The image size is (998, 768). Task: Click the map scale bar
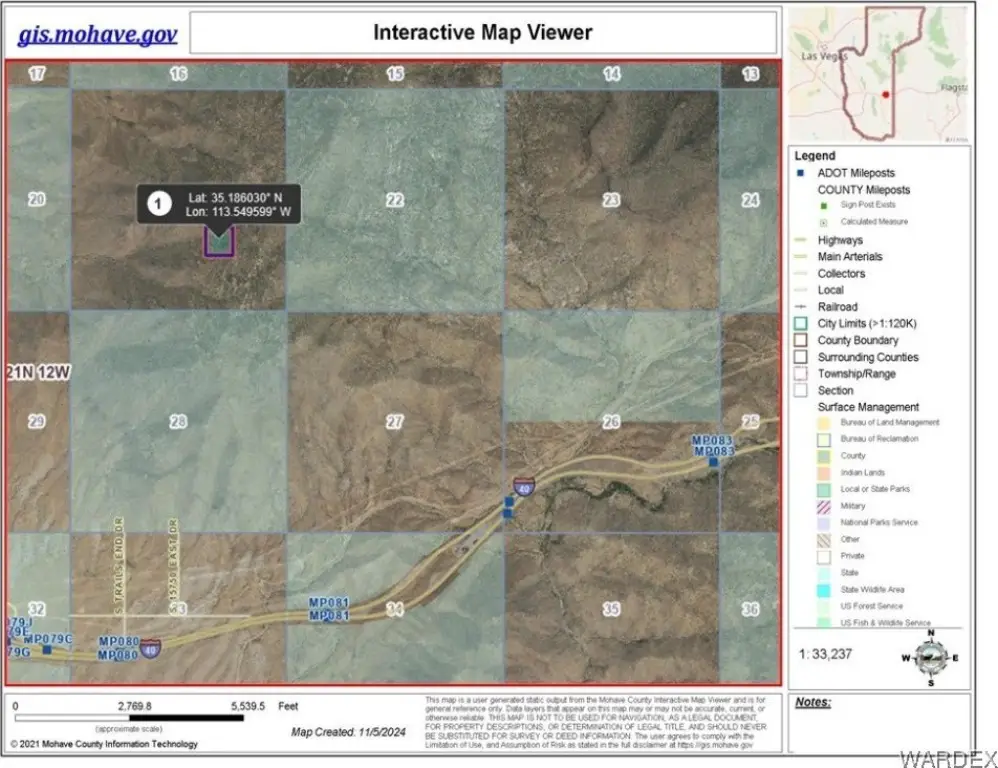[x=130, y=717]
